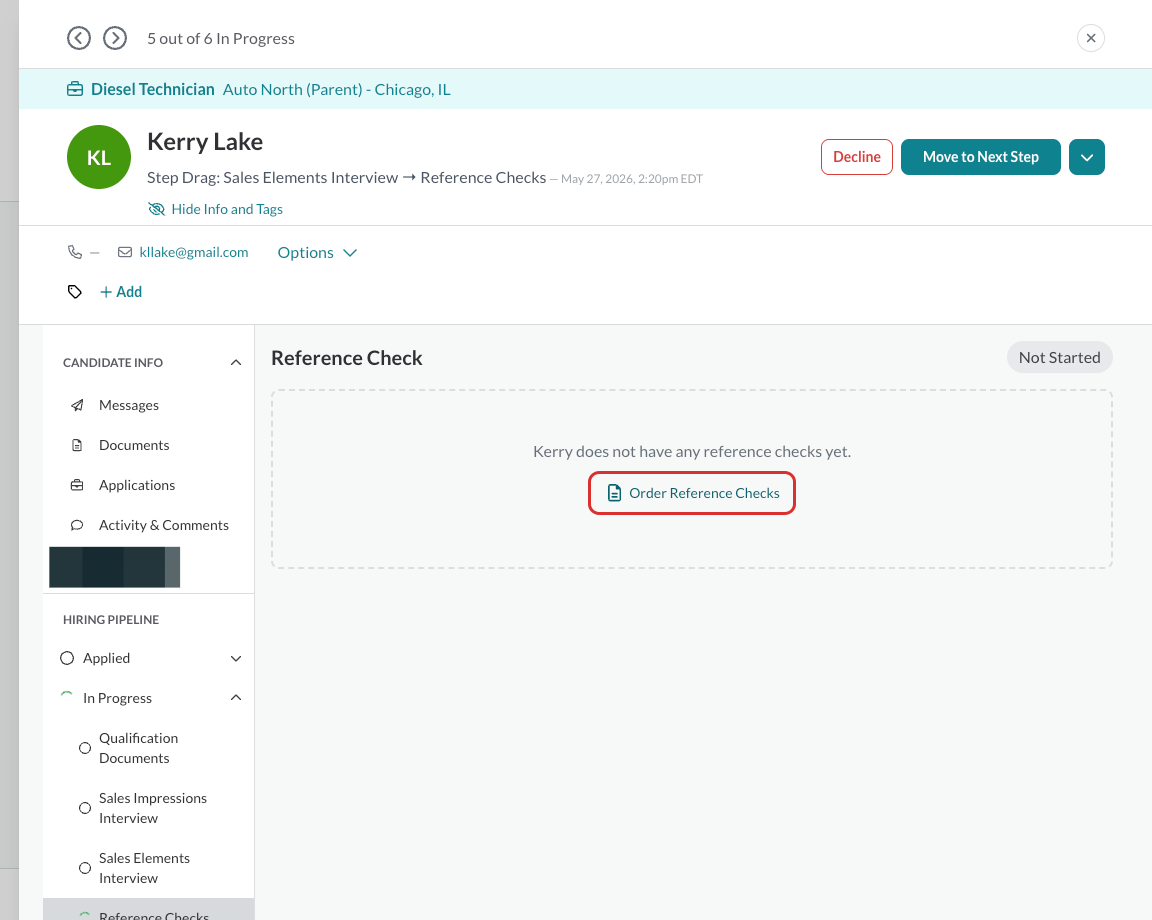Click Order Reference Checks button

tap(692, 493)
